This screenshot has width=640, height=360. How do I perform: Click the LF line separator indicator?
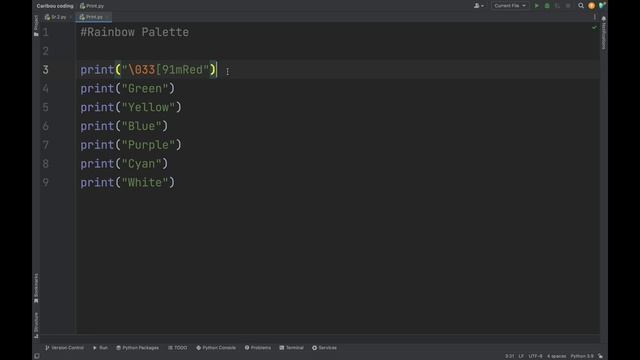click(521, 356)
